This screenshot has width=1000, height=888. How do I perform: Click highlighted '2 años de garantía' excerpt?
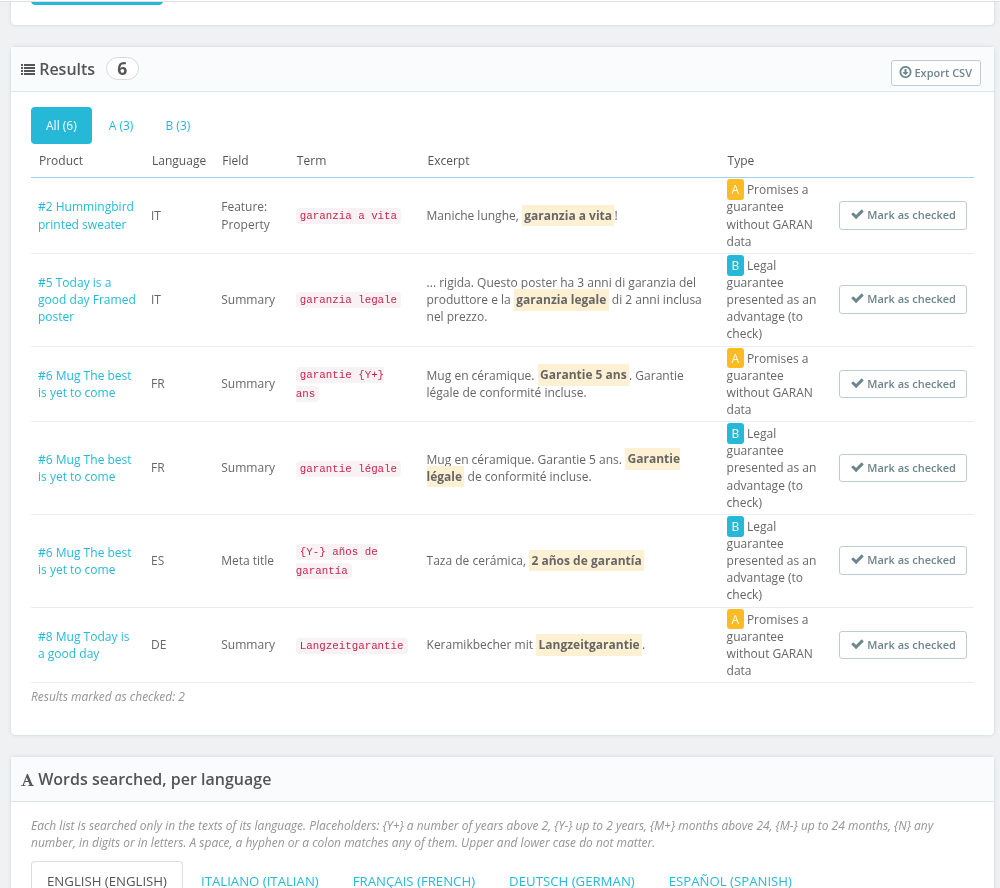point(586,561)
